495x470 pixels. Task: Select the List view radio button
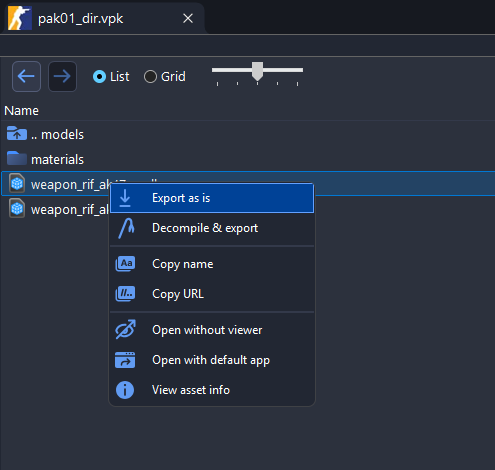click(99, 77)
